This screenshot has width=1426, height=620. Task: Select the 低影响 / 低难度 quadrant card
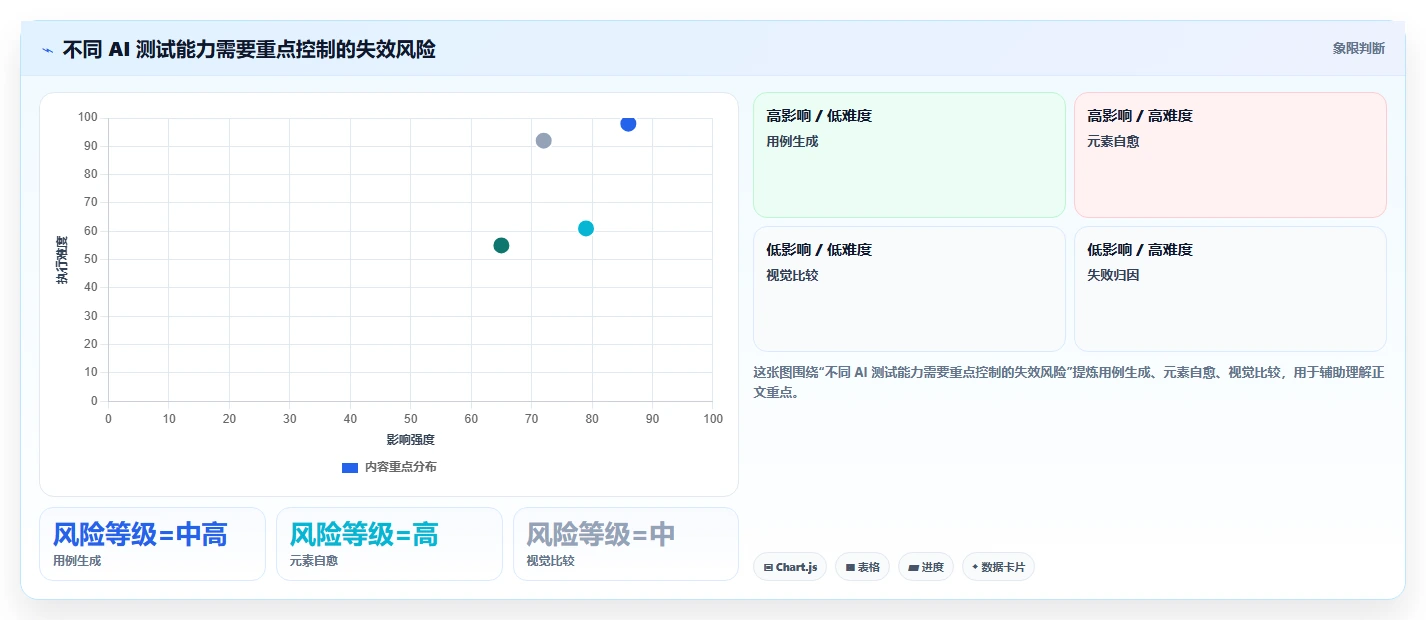click(909, 289)
